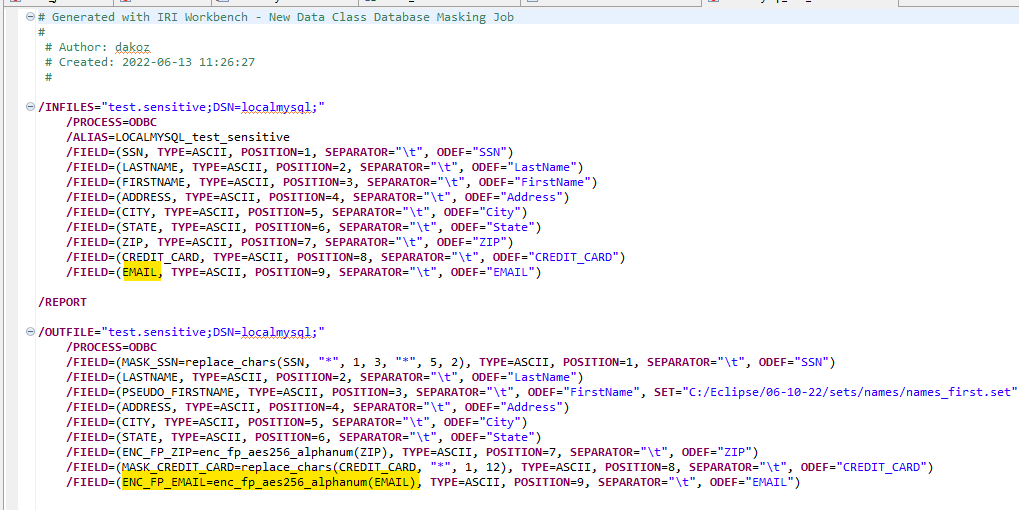Screen dimensions: 1019x510
Task: Click output LASTNAME field under /OUTFILE
Action: tap(324, 377)
